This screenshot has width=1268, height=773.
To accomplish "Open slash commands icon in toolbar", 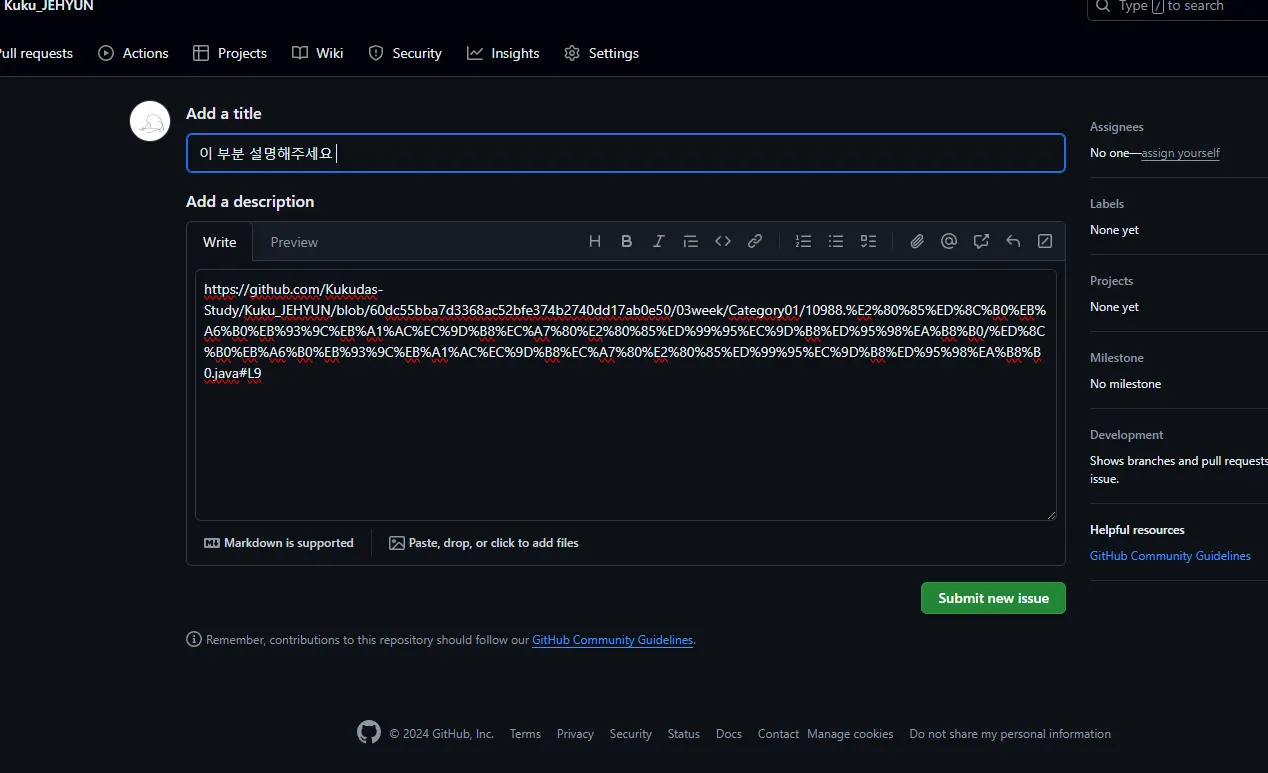I will pos(1045,241).
